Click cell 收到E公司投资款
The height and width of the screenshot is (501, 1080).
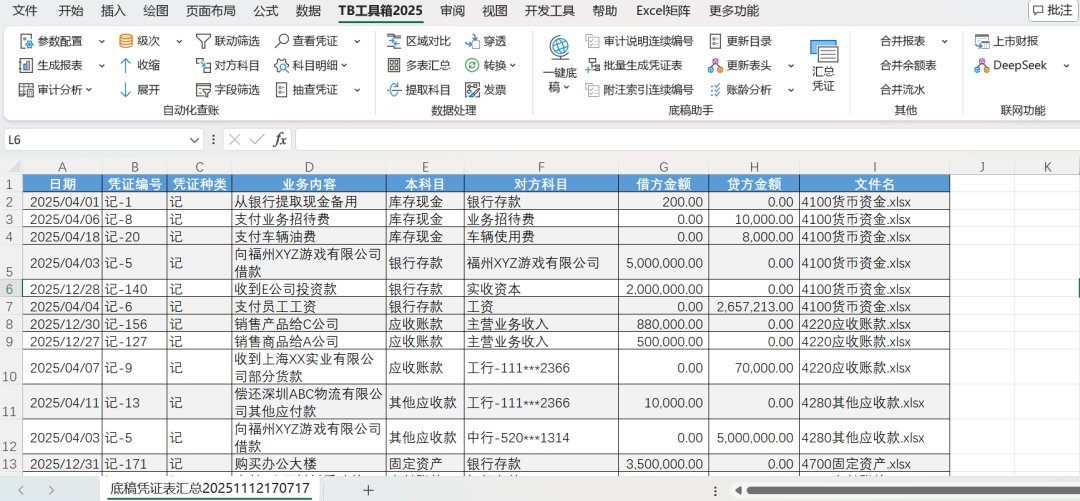(x=309, y=289)
